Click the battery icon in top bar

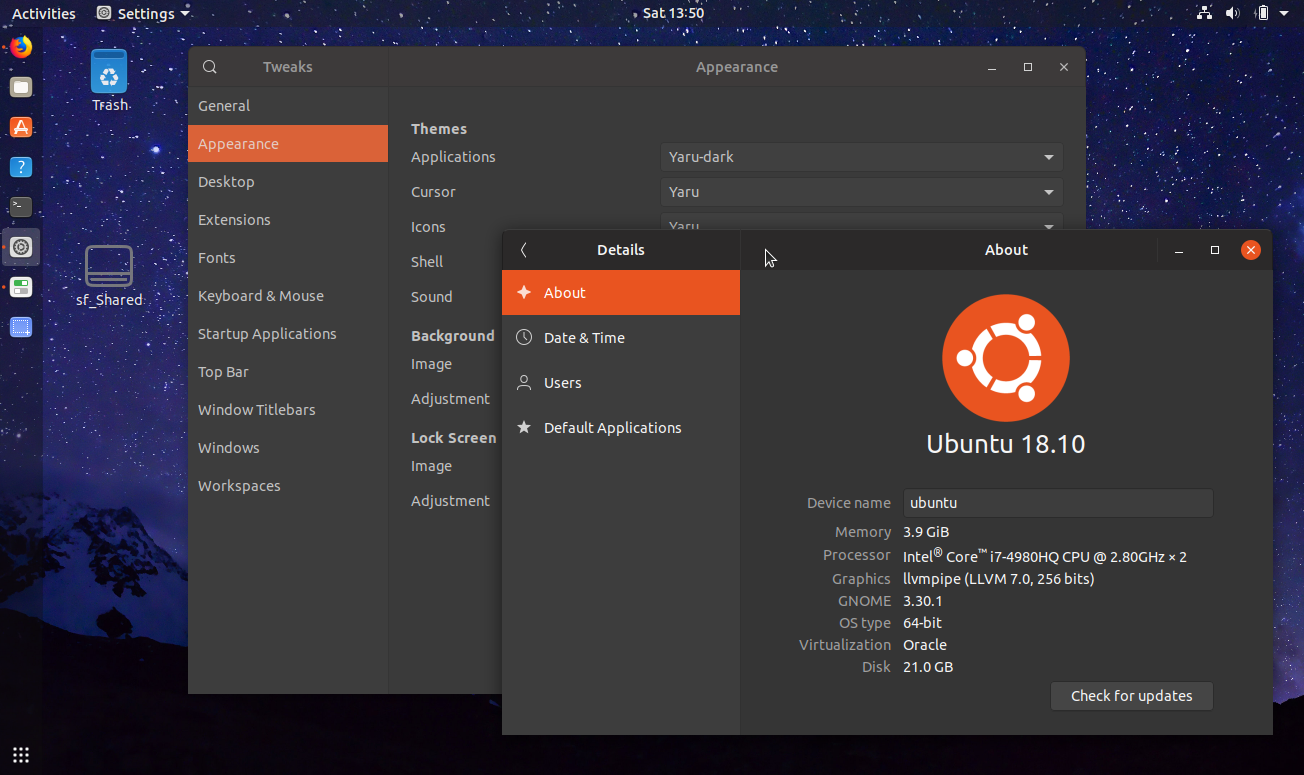point(1262,13)
